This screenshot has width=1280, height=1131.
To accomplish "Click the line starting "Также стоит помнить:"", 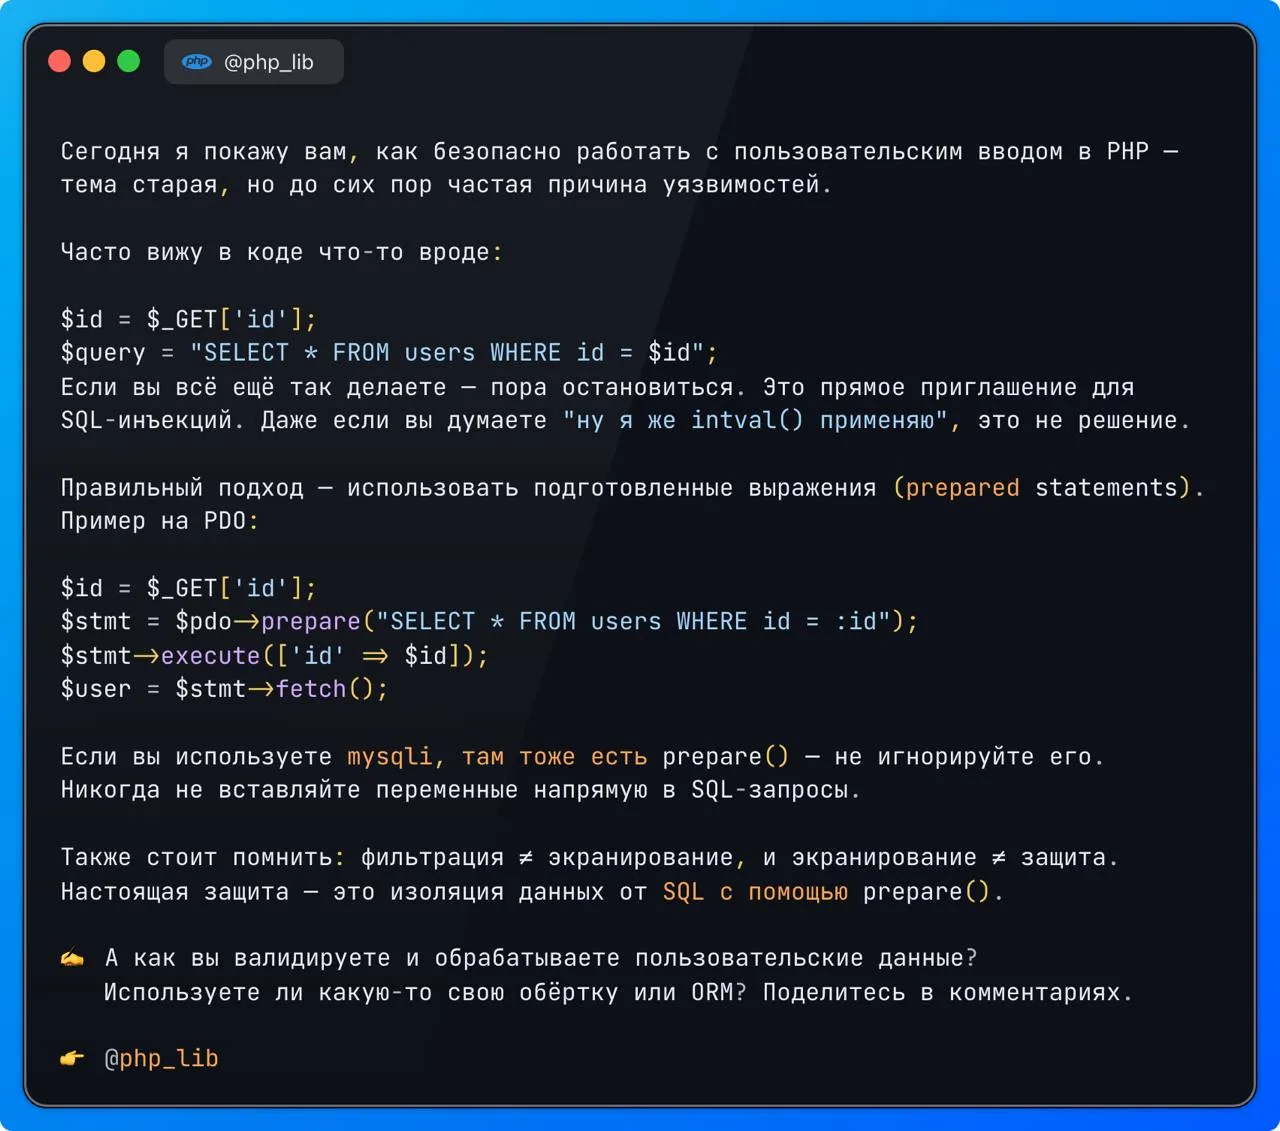I will [589, 857].
